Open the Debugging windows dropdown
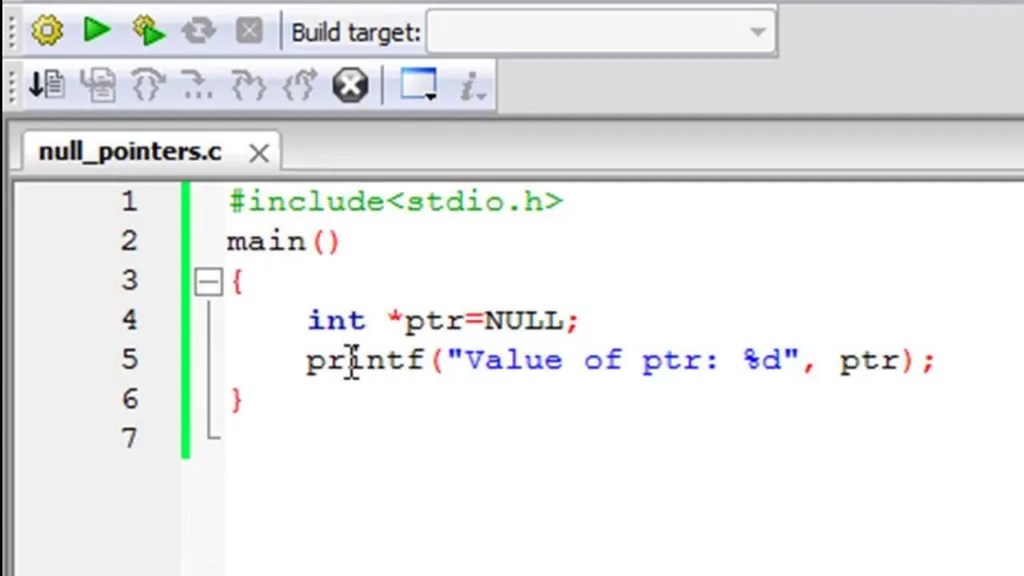The height and width of the screenshot is (576, 1024). click(x=417, y=85)
